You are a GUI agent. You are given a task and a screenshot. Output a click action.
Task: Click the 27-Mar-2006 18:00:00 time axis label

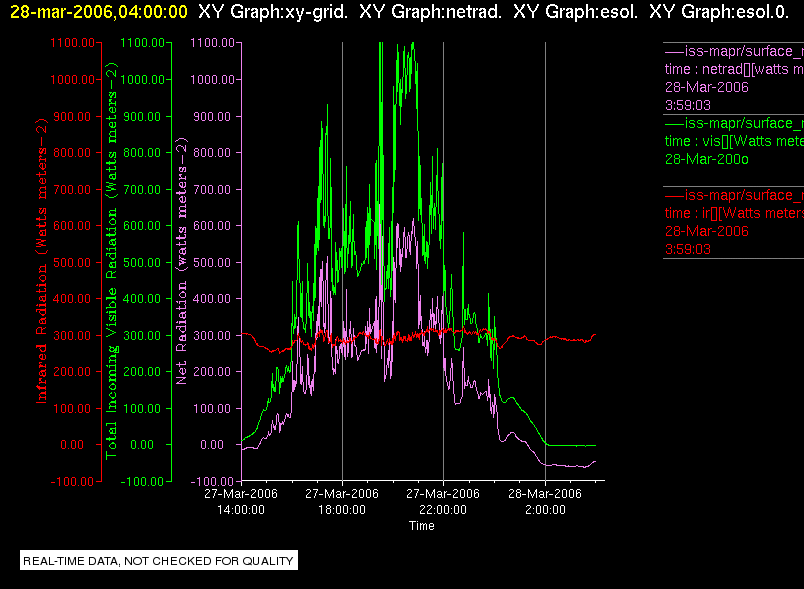[342, 501]
